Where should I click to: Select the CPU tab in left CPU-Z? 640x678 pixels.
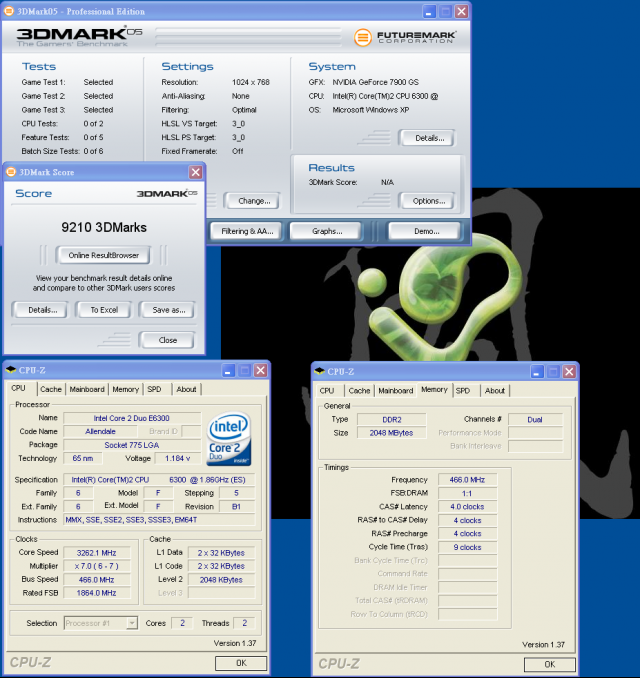click(x=19, y=388)
